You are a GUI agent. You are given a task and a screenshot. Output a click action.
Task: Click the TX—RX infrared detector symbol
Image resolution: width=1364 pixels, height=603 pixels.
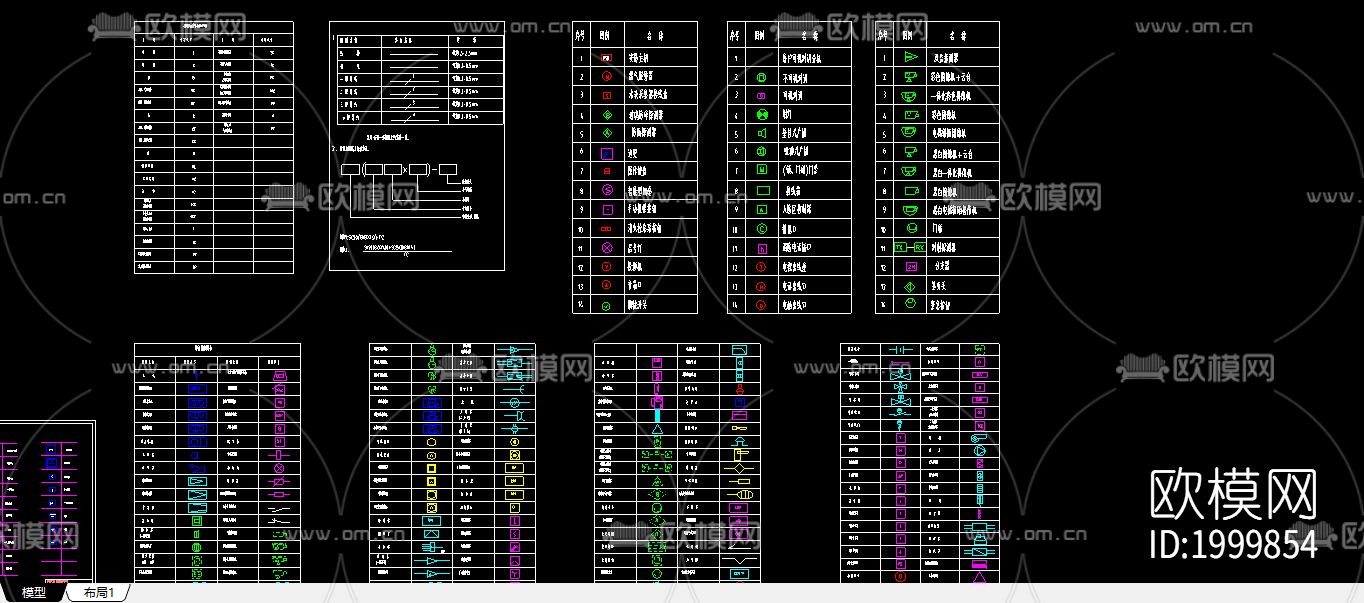point(910,246)
